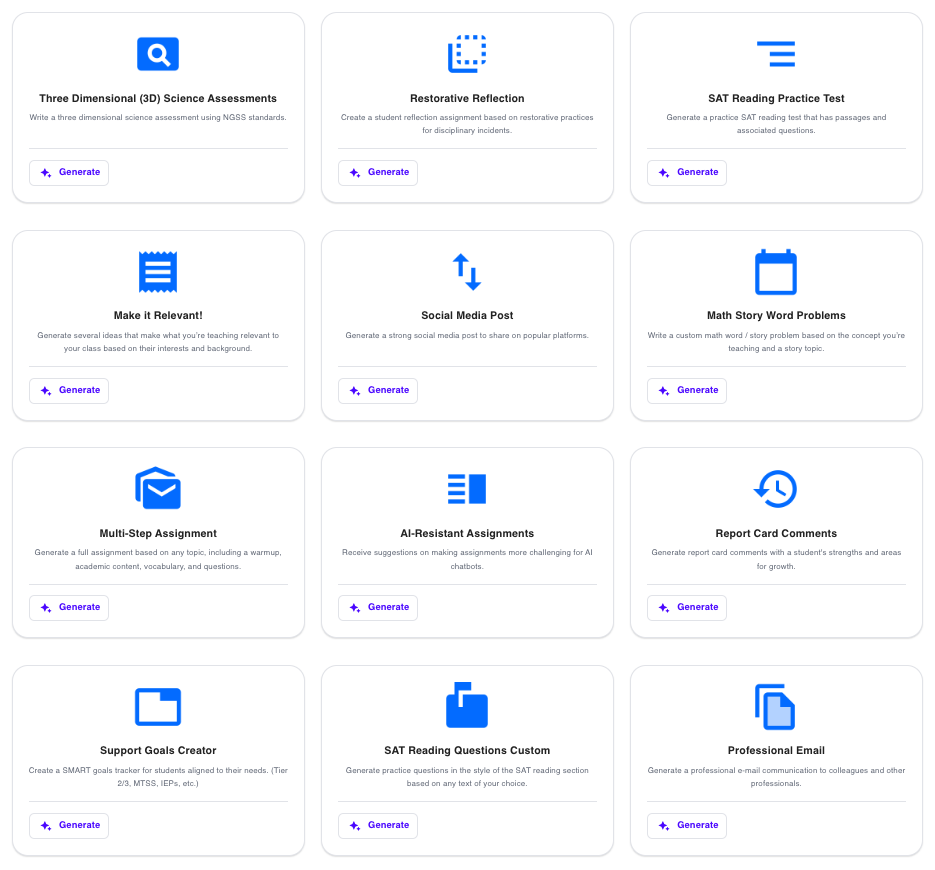The width and height of the screenshot is (935, 870).
Task: Hit Generate on Professional Email card
Action: click(687, 825)
